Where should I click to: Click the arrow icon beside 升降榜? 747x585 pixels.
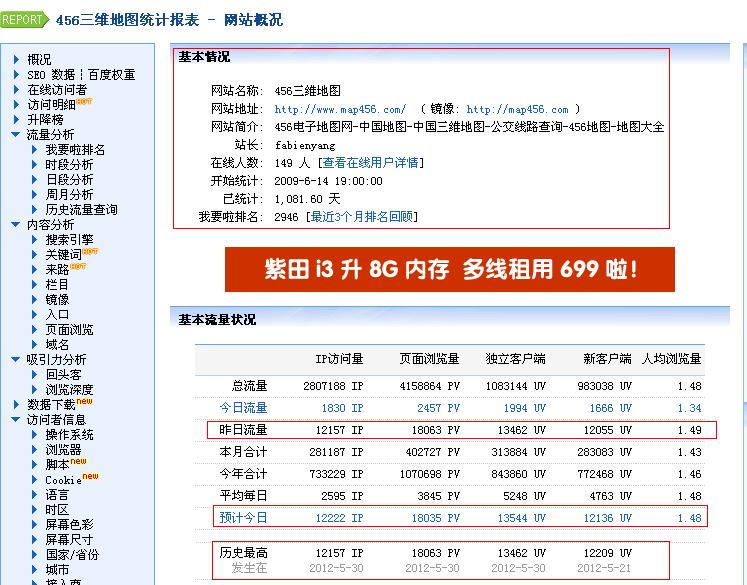point(17,119)
